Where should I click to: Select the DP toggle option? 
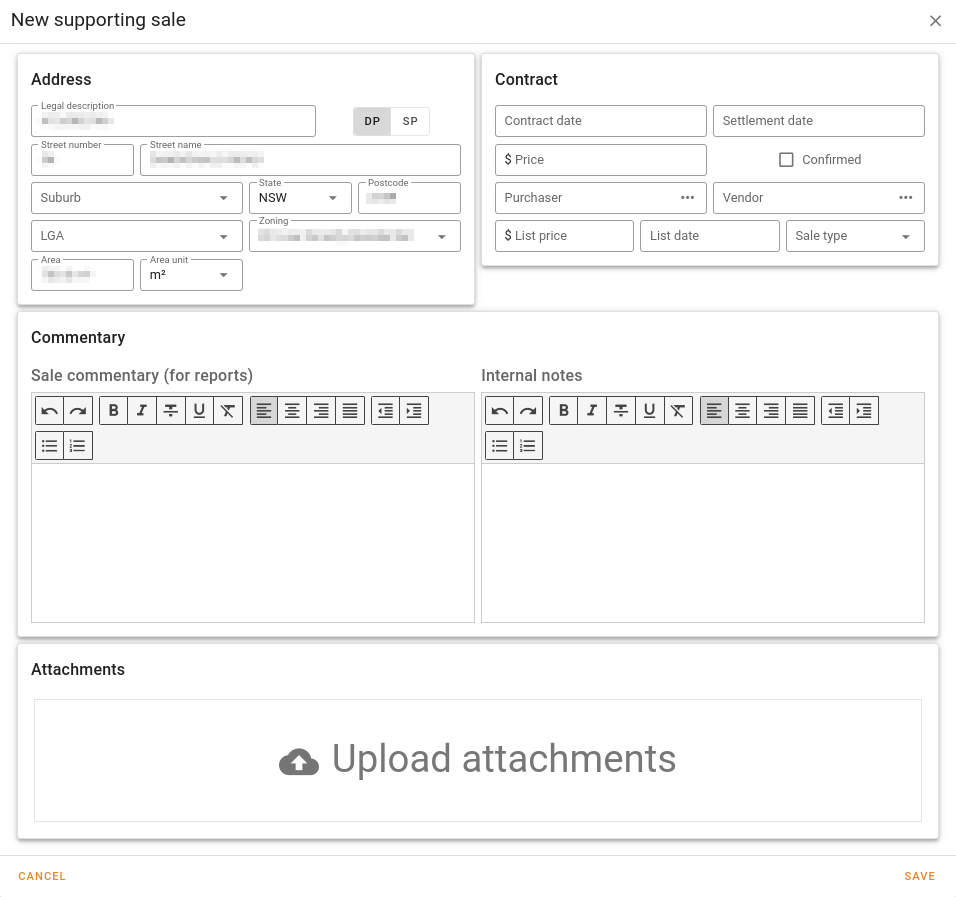tap(371, 121)
